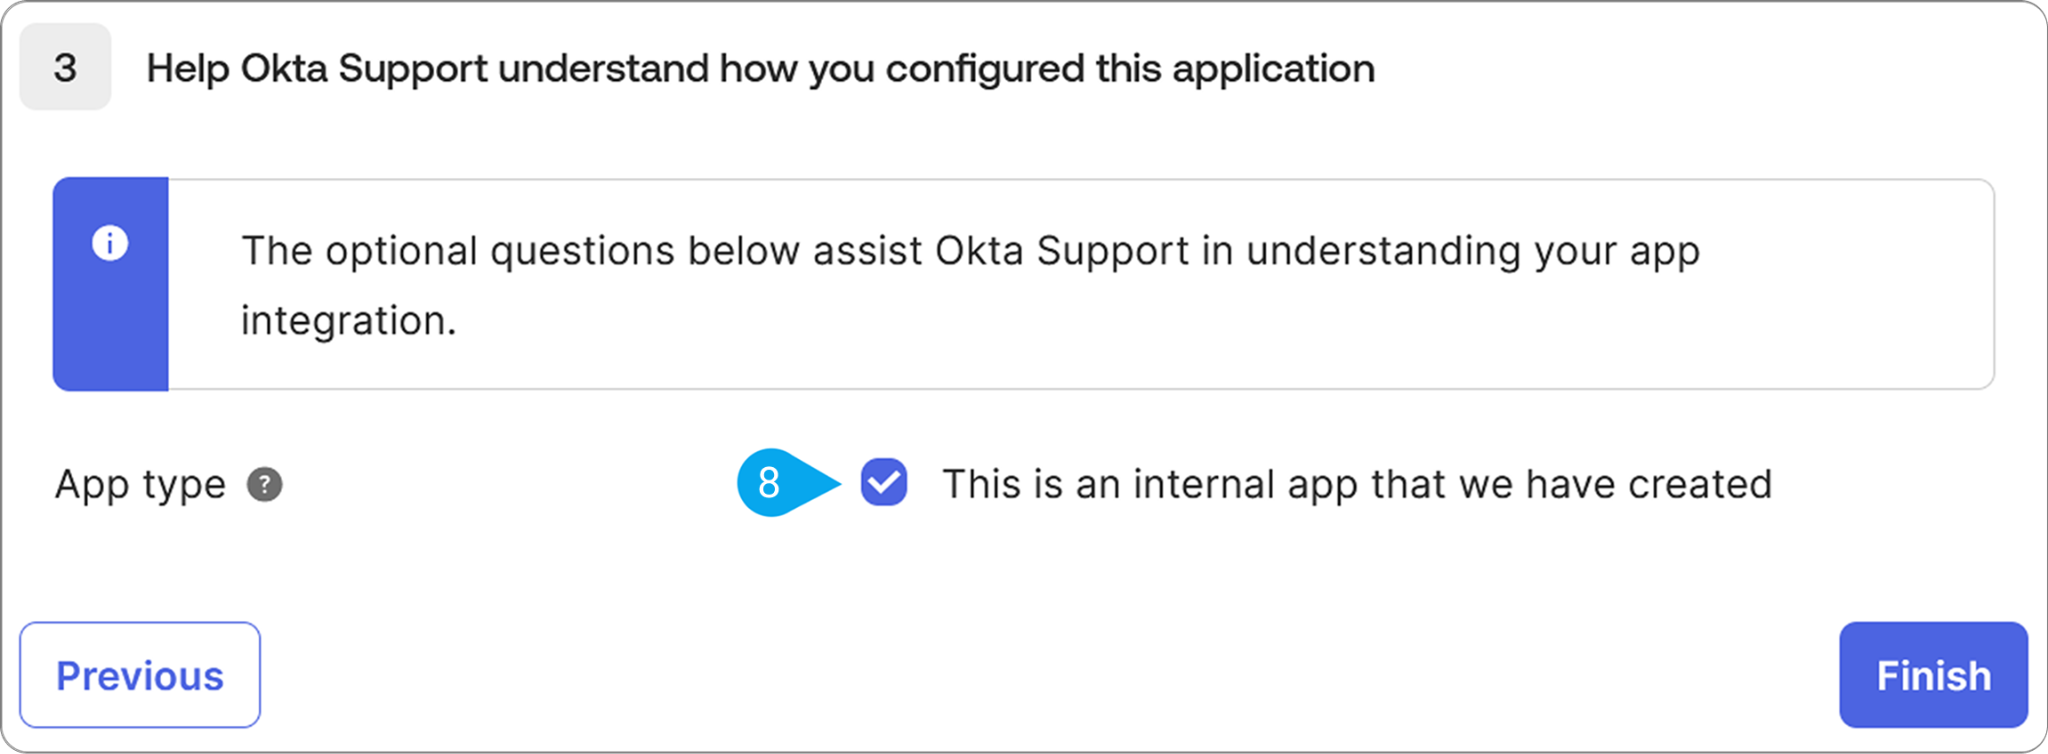The image size is (2048, 754).
Task: Click the word 'integration.' in the banner
Action: point(348,321)
